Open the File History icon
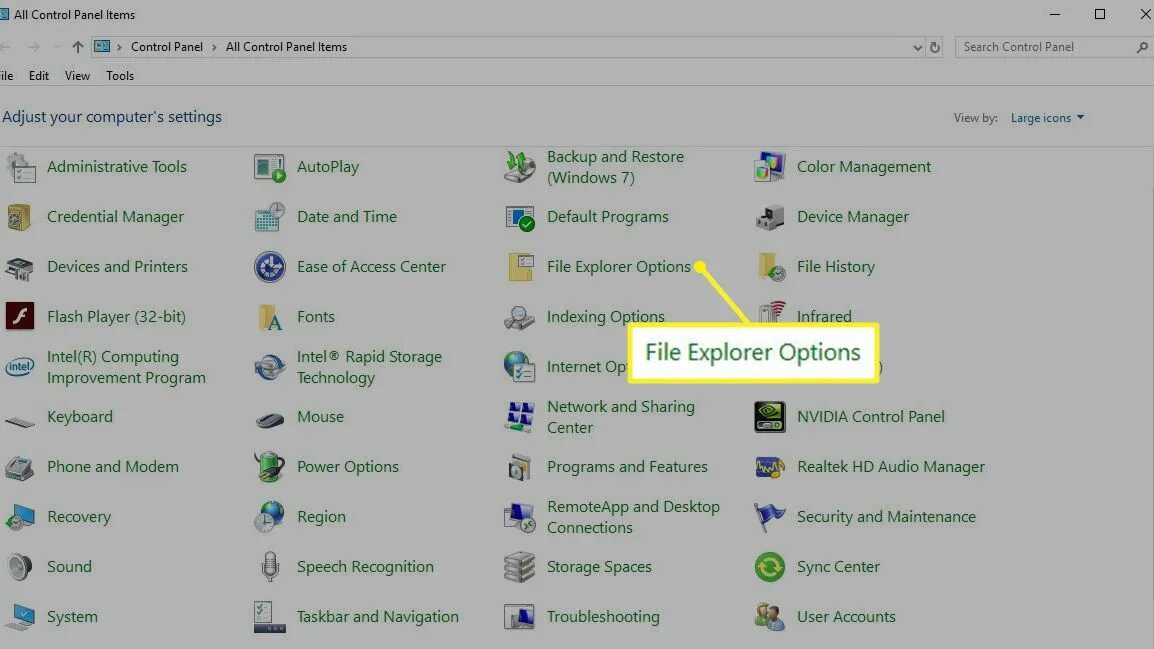The image size is (1154, 649). pyautogui.click(x=771, y=267)
